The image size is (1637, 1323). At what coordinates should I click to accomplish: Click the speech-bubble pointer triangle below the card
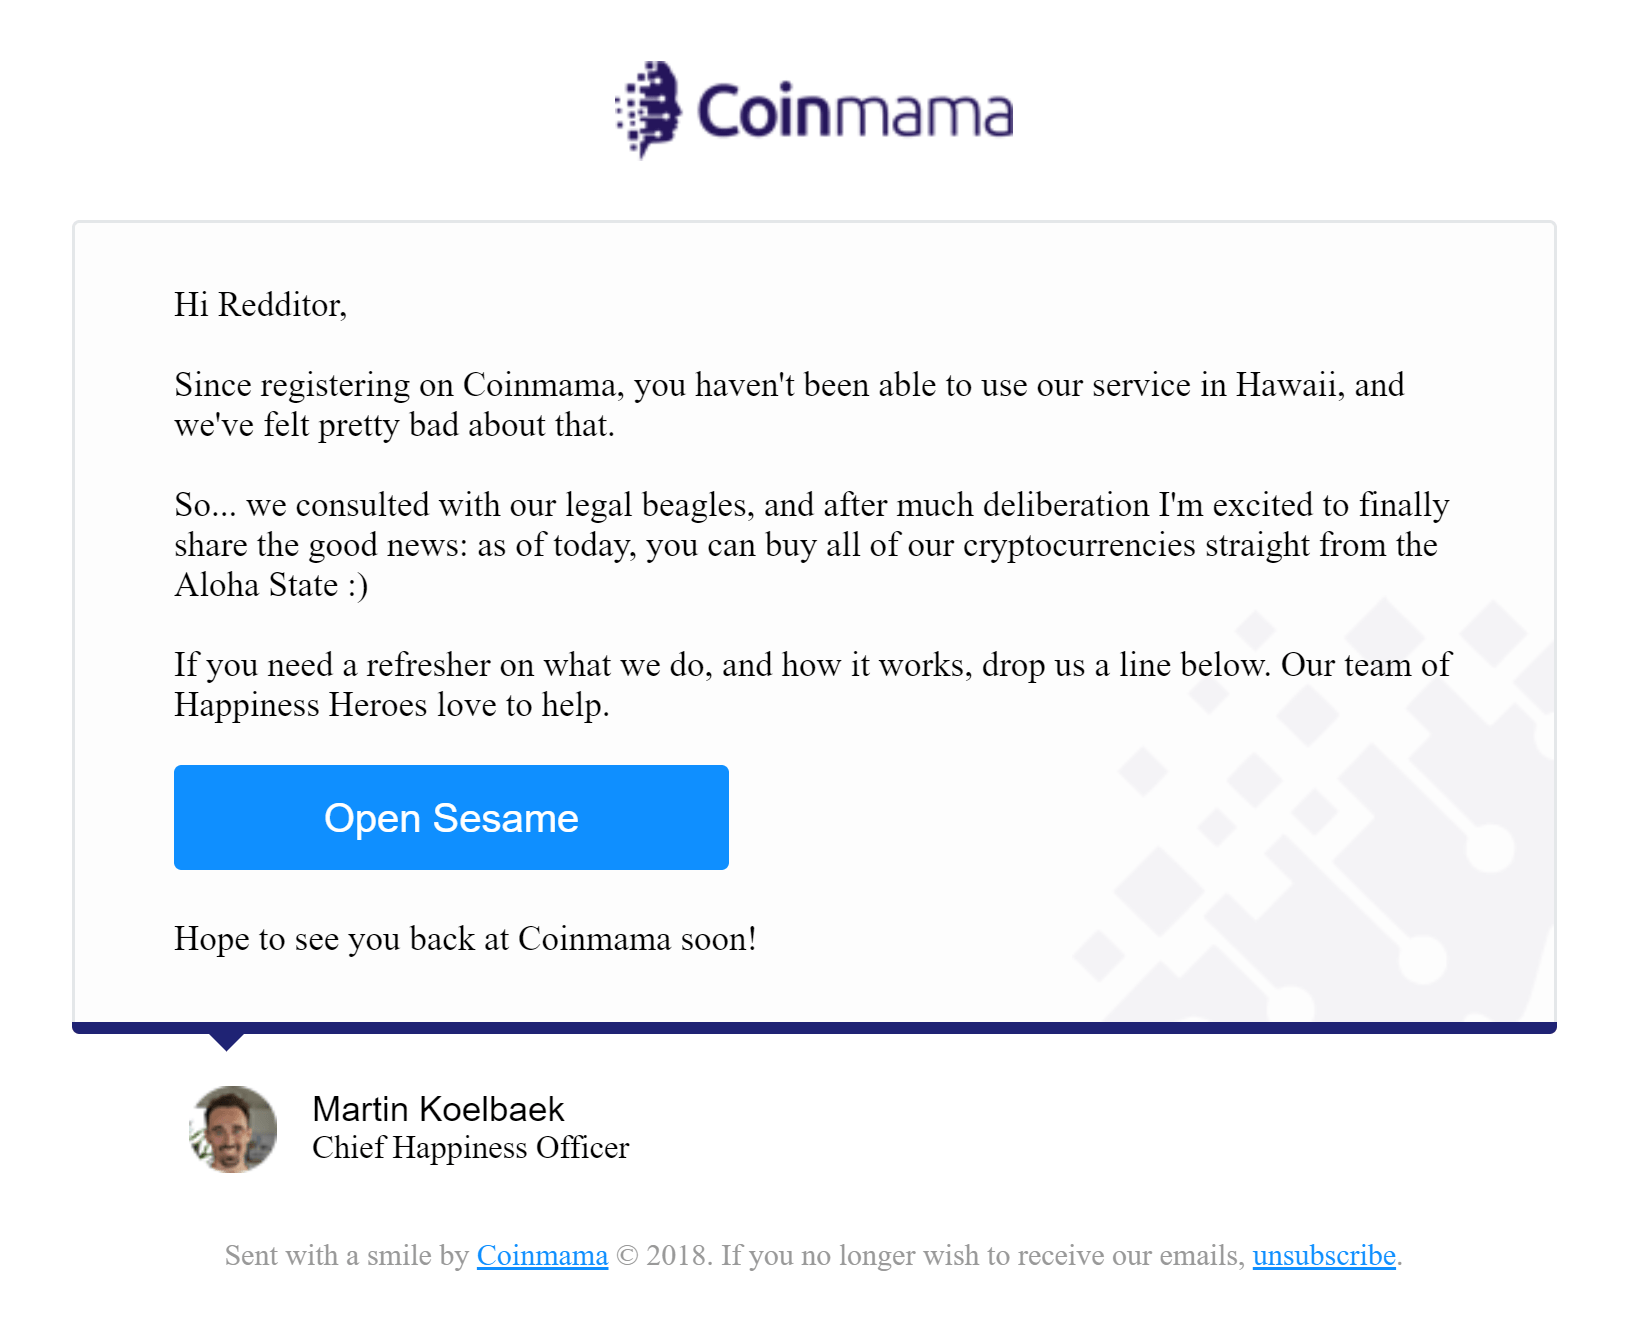[227, 1040]
